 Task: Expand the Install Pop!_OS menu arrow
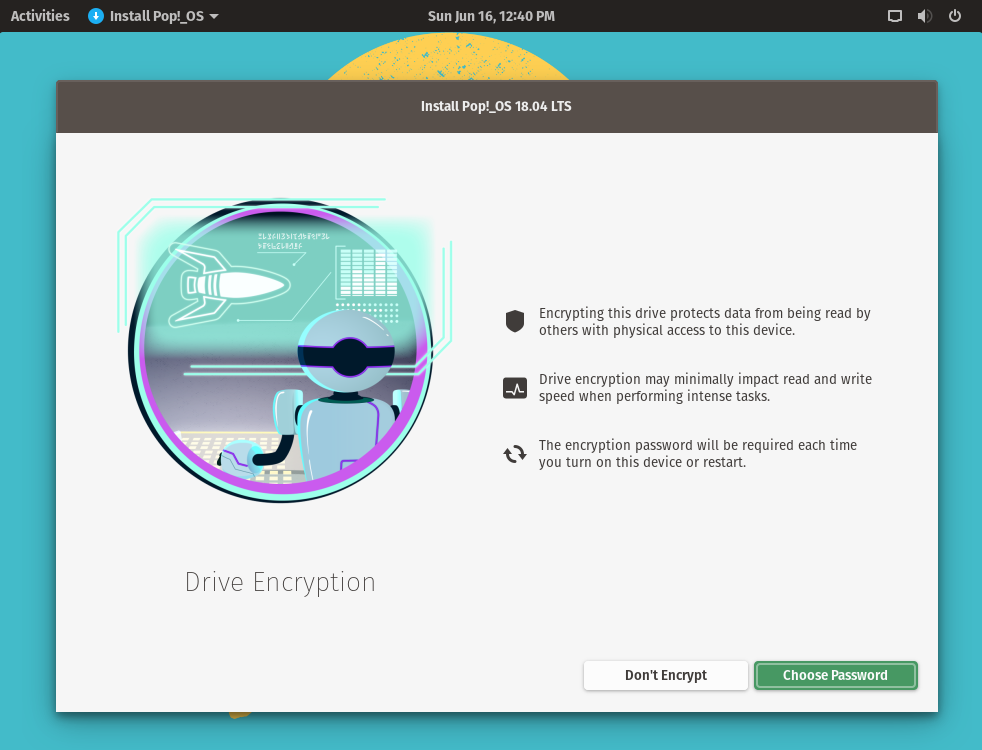(214, 16)
